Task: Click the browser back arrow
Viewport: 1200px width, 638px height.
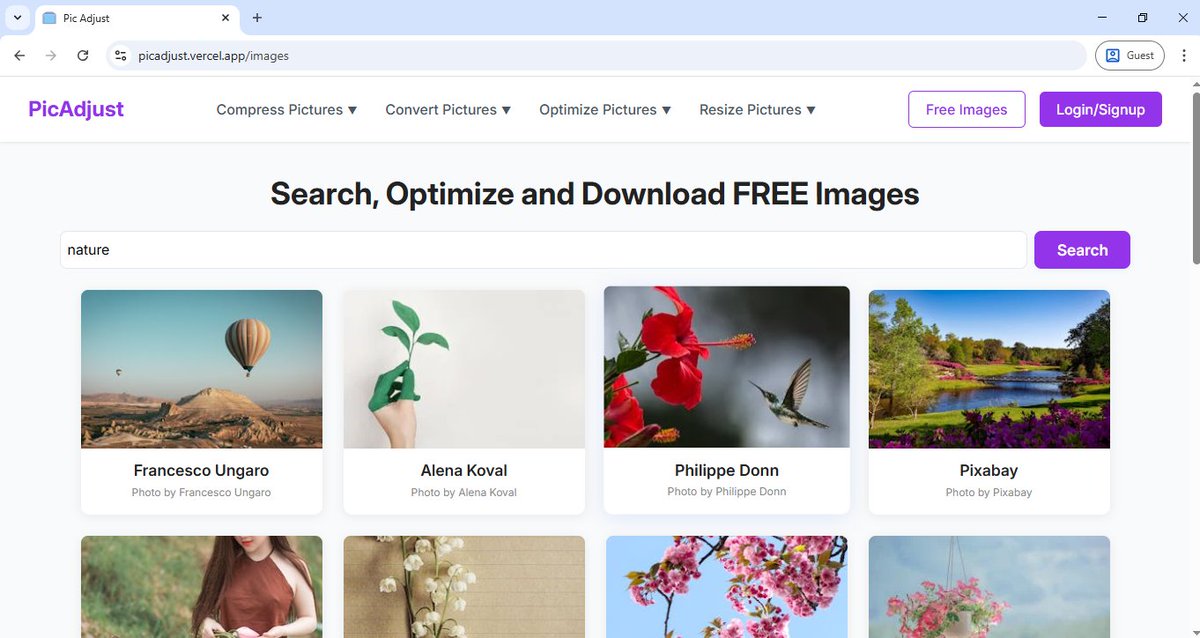Action: 20,56
